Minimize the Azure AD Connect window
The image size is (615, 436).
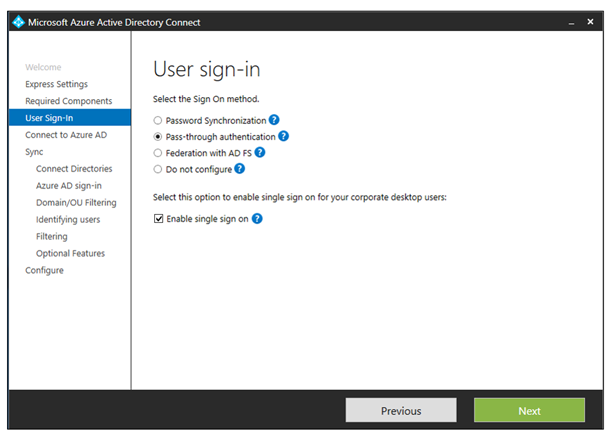pos(571,23)
